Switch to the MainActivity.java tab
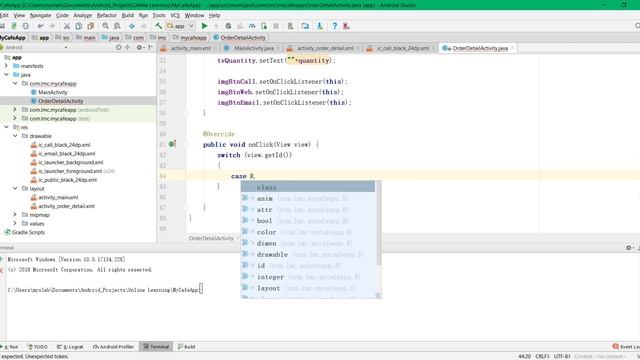The width and height of the screenshot is (640, 360). pyautogui.click(x=253, y=48)
